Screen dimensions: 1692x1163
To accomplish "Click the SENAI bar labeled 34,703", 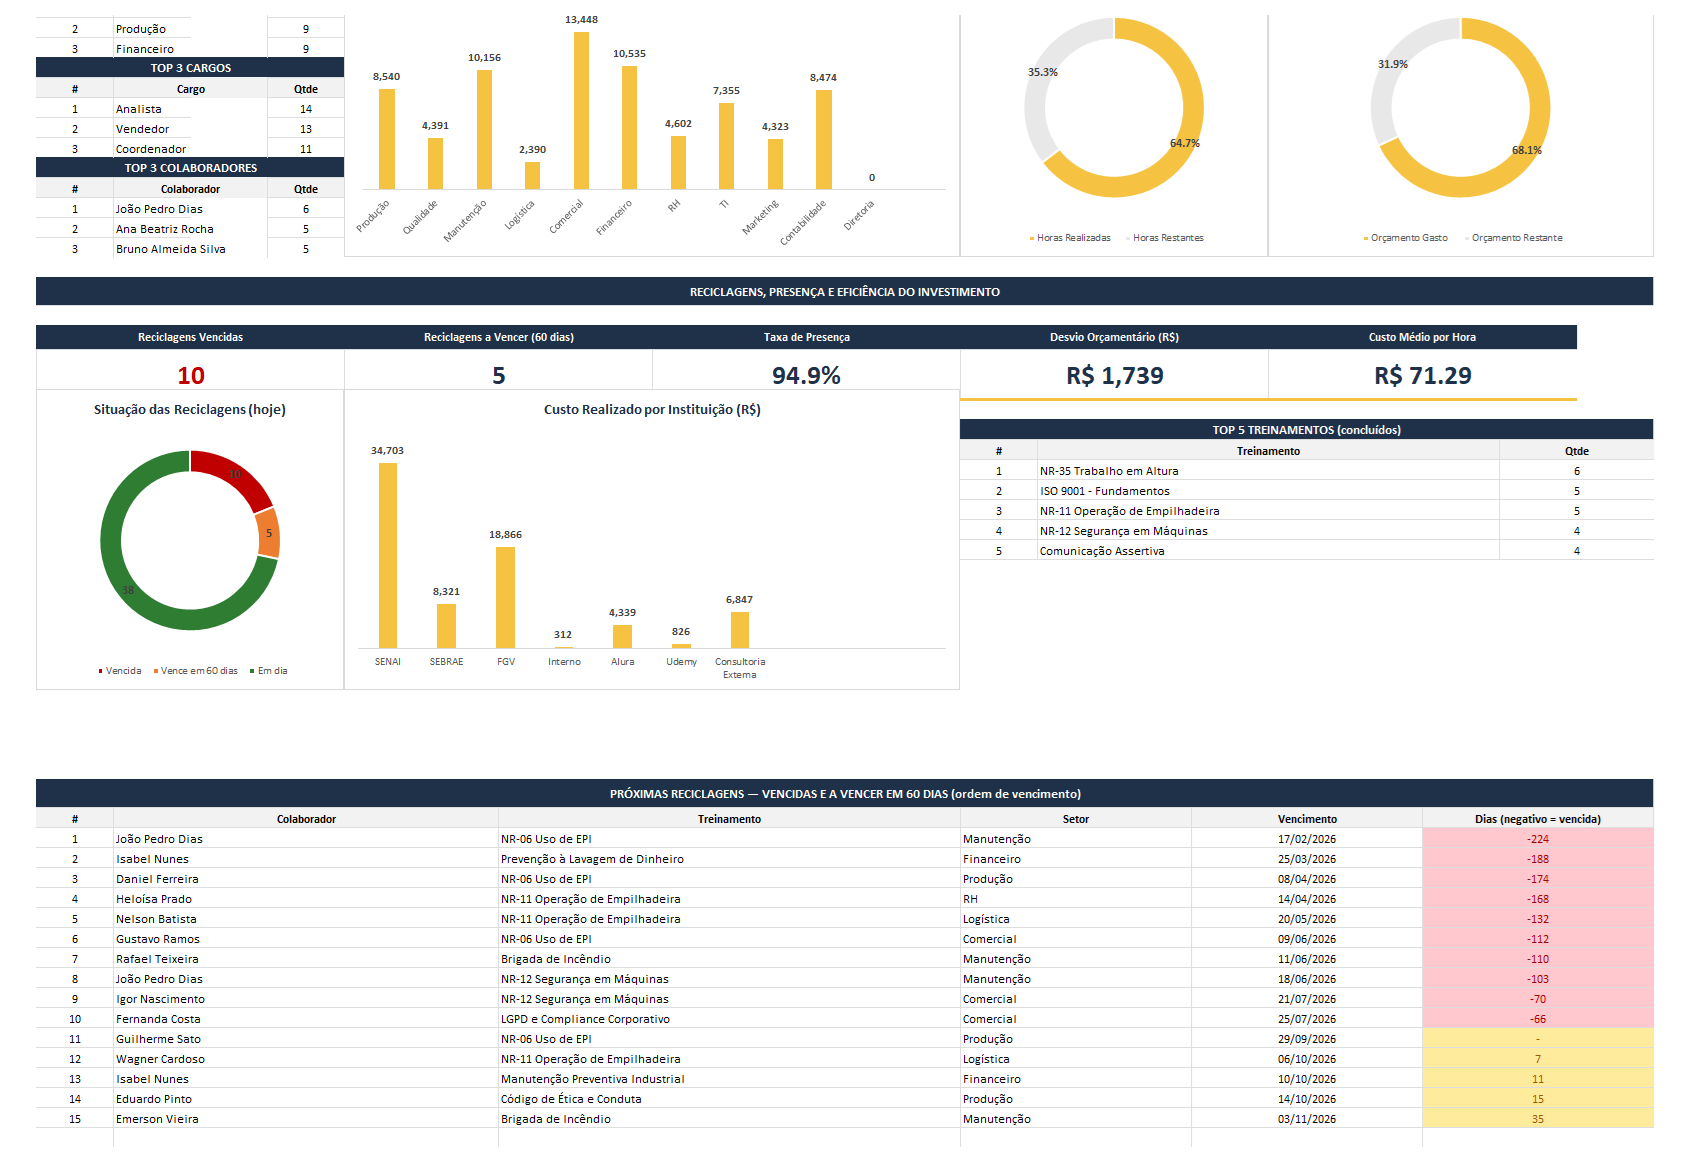I will (388, 555).
